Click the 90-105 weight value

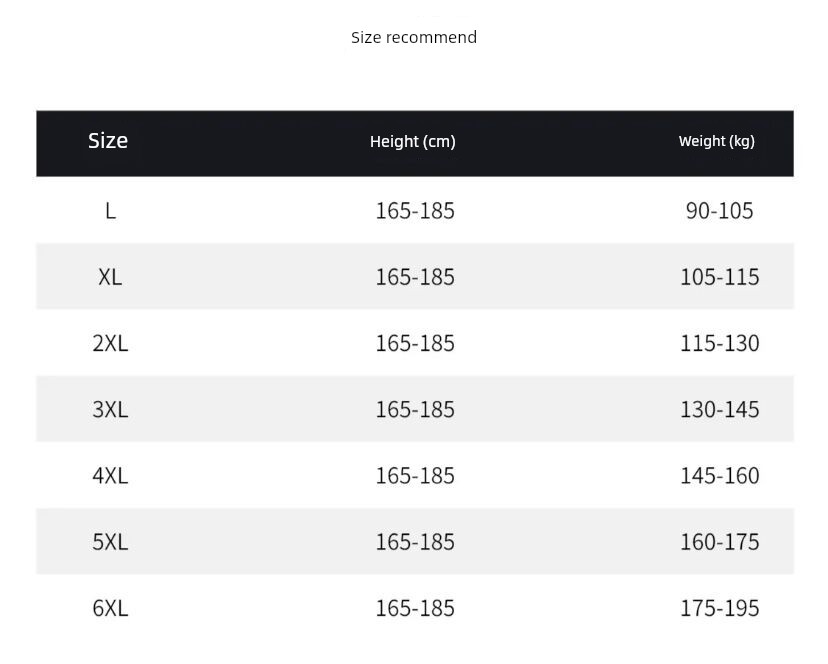[720, 211]
